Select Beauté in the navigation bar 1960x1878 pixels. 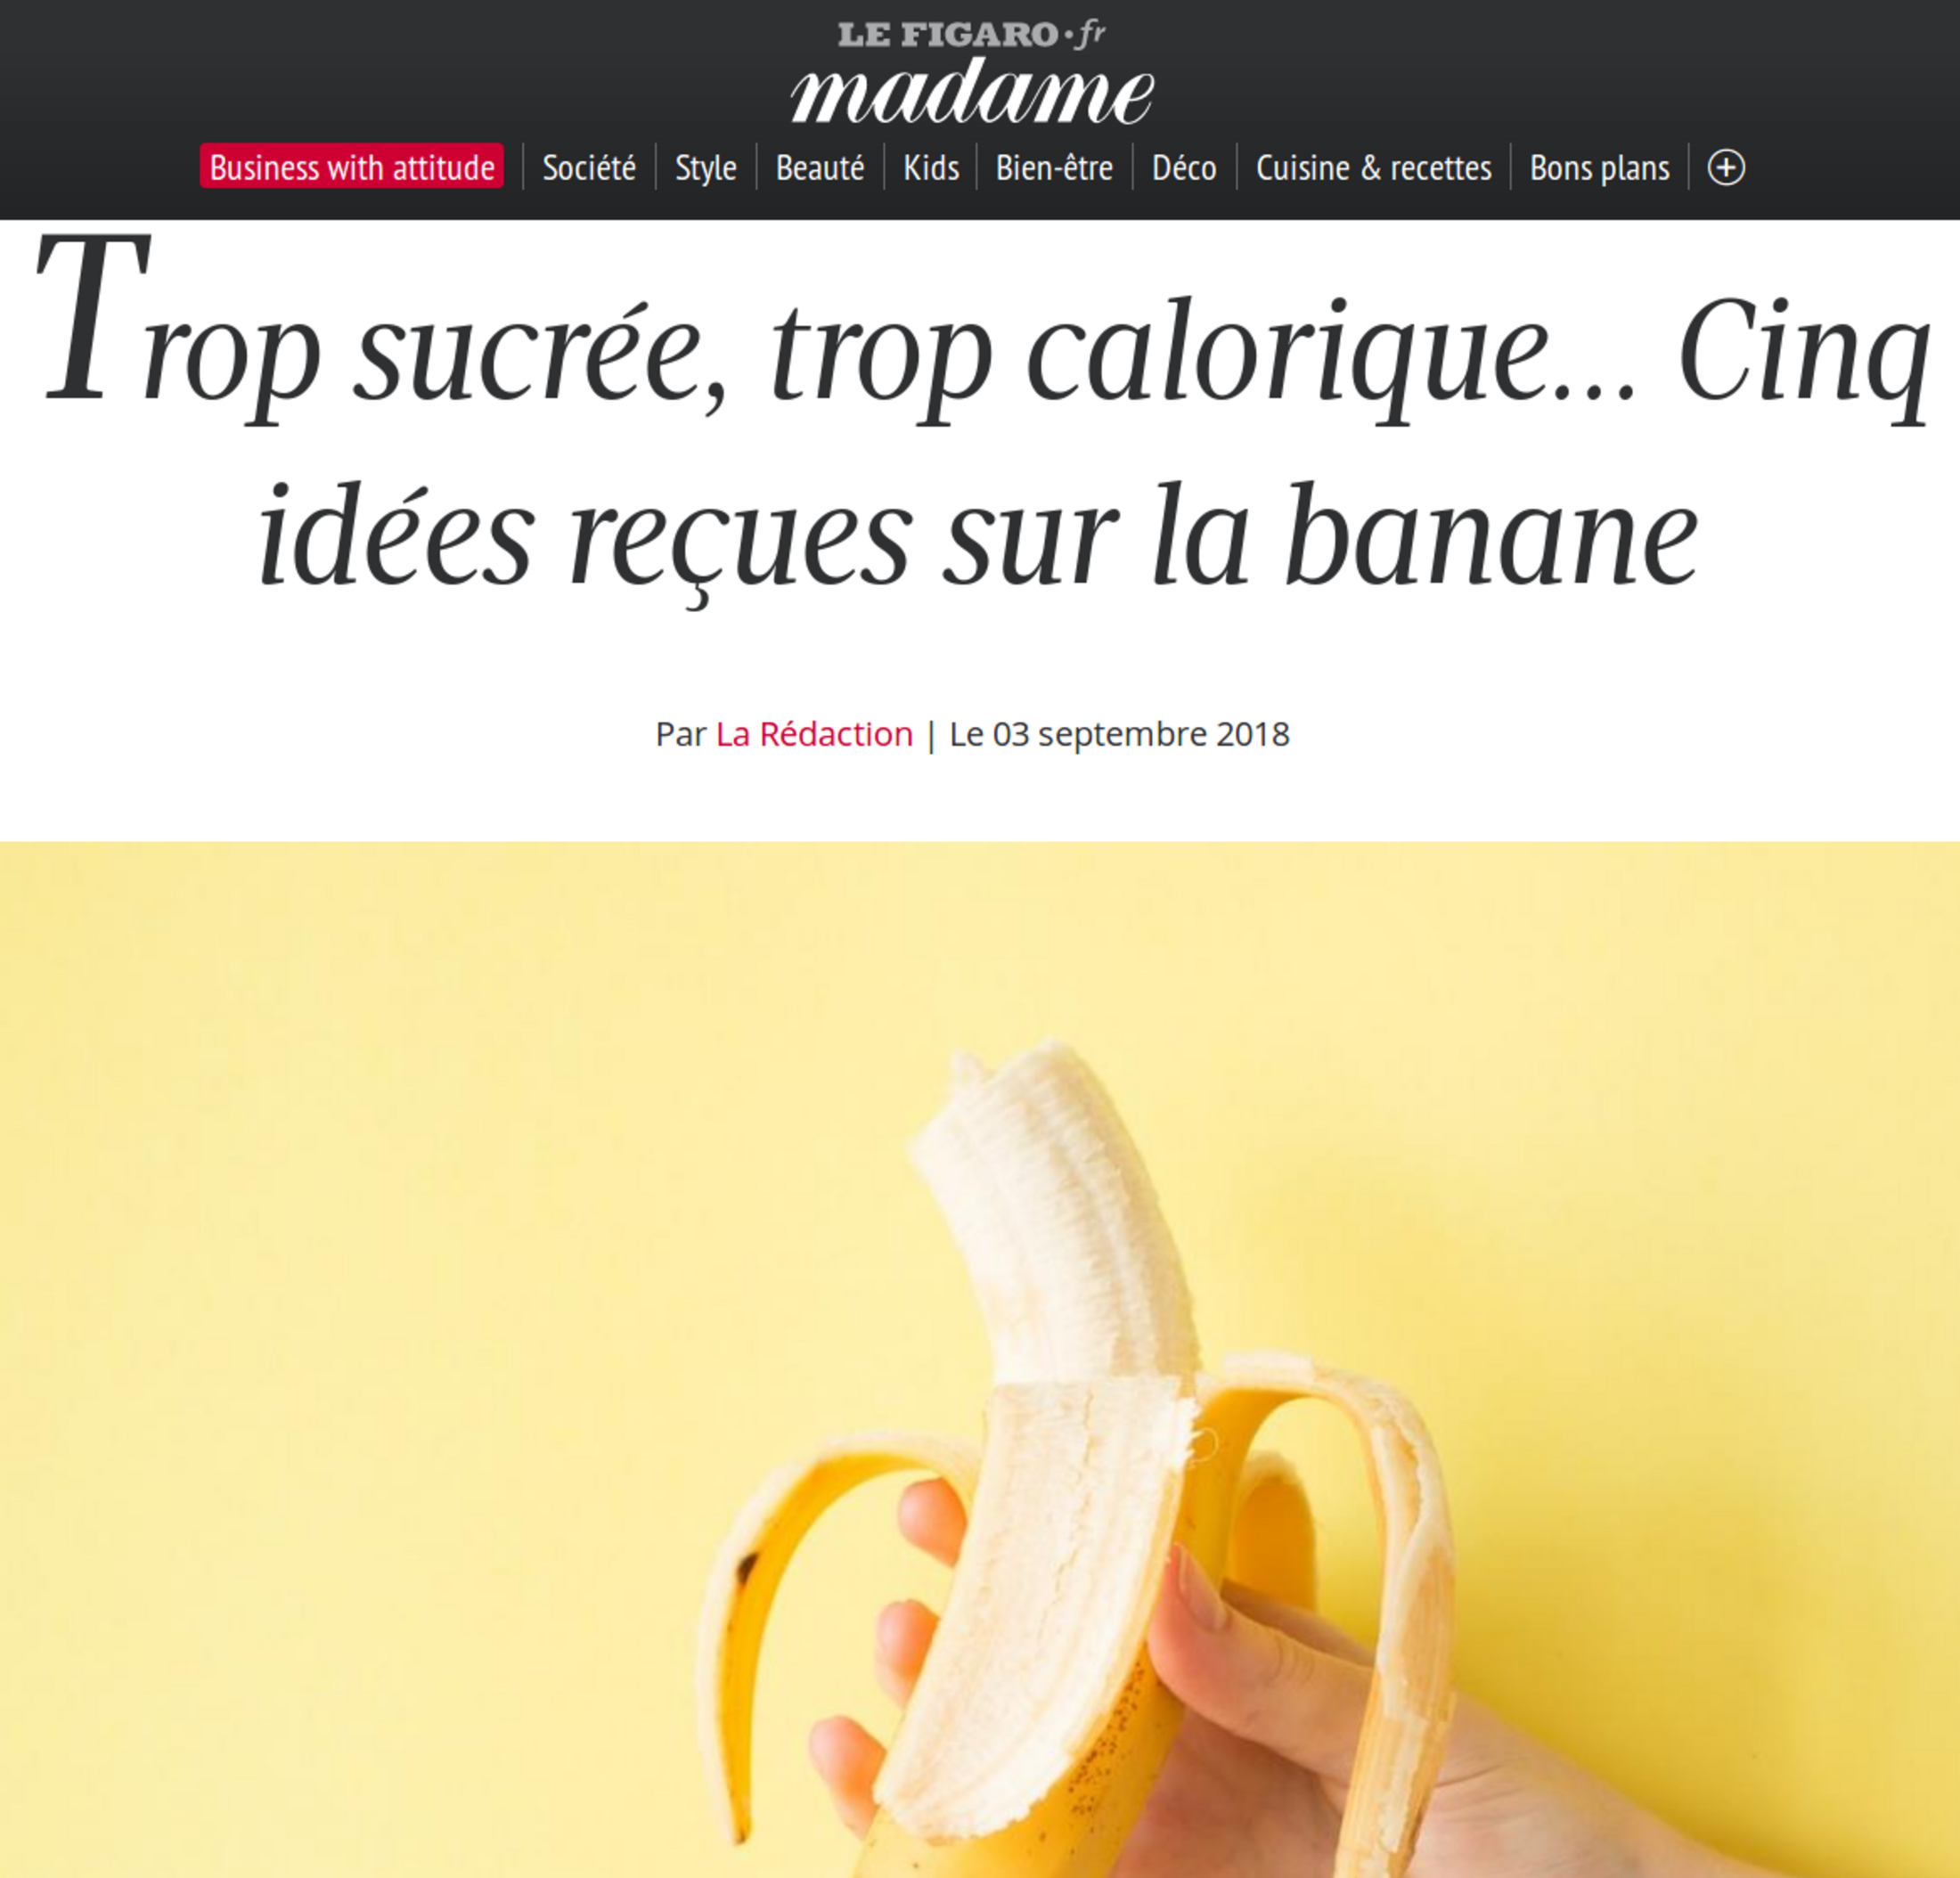point(820,167)
